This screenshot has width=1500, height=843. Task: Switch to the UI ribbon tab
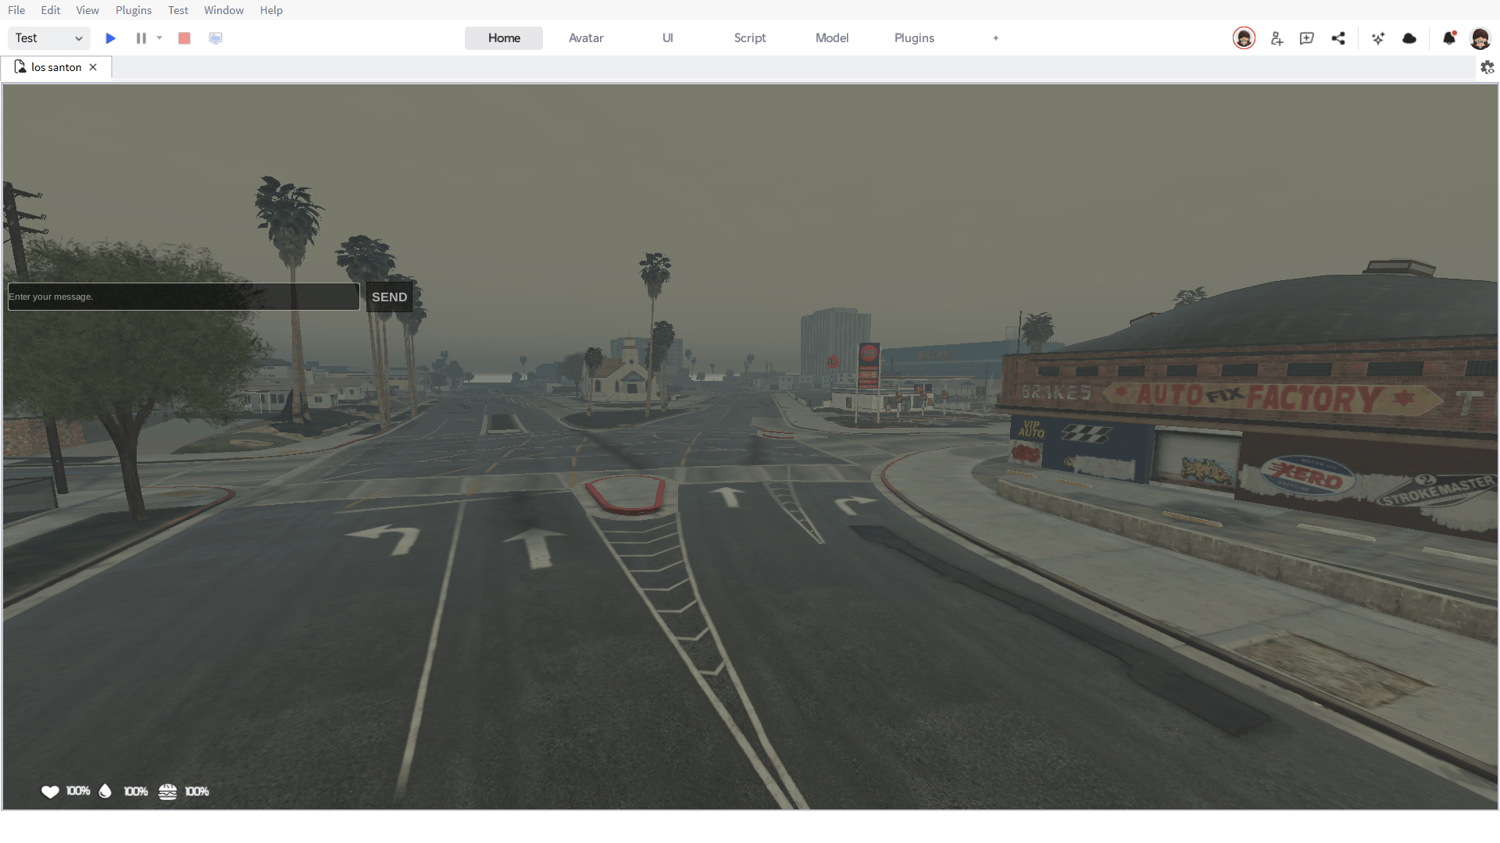668,38
